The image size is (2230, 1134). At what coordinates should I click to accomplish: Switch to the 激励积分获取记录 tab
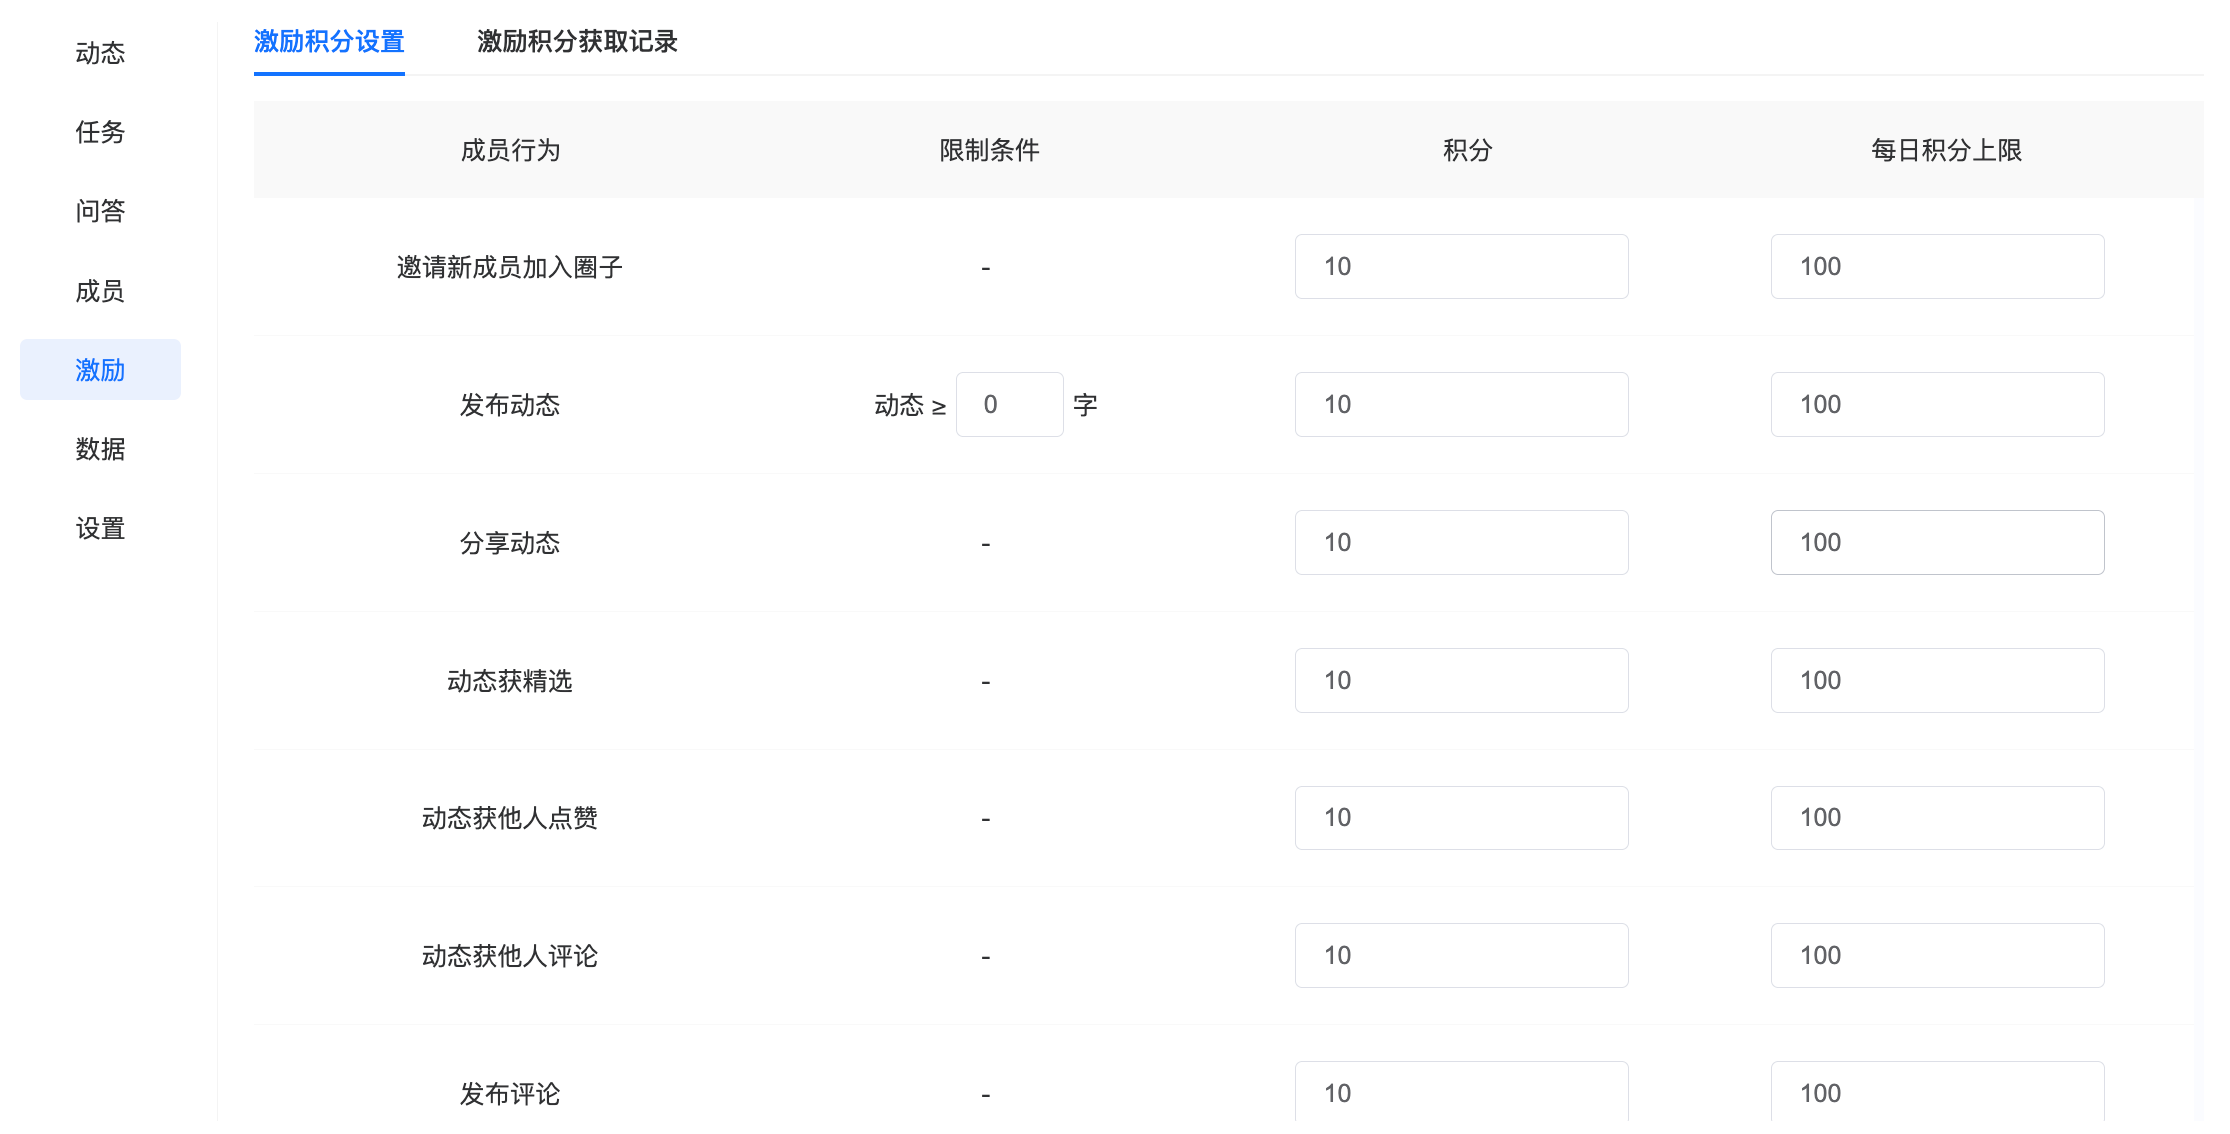pyautogui.click(x=577, y=42)
